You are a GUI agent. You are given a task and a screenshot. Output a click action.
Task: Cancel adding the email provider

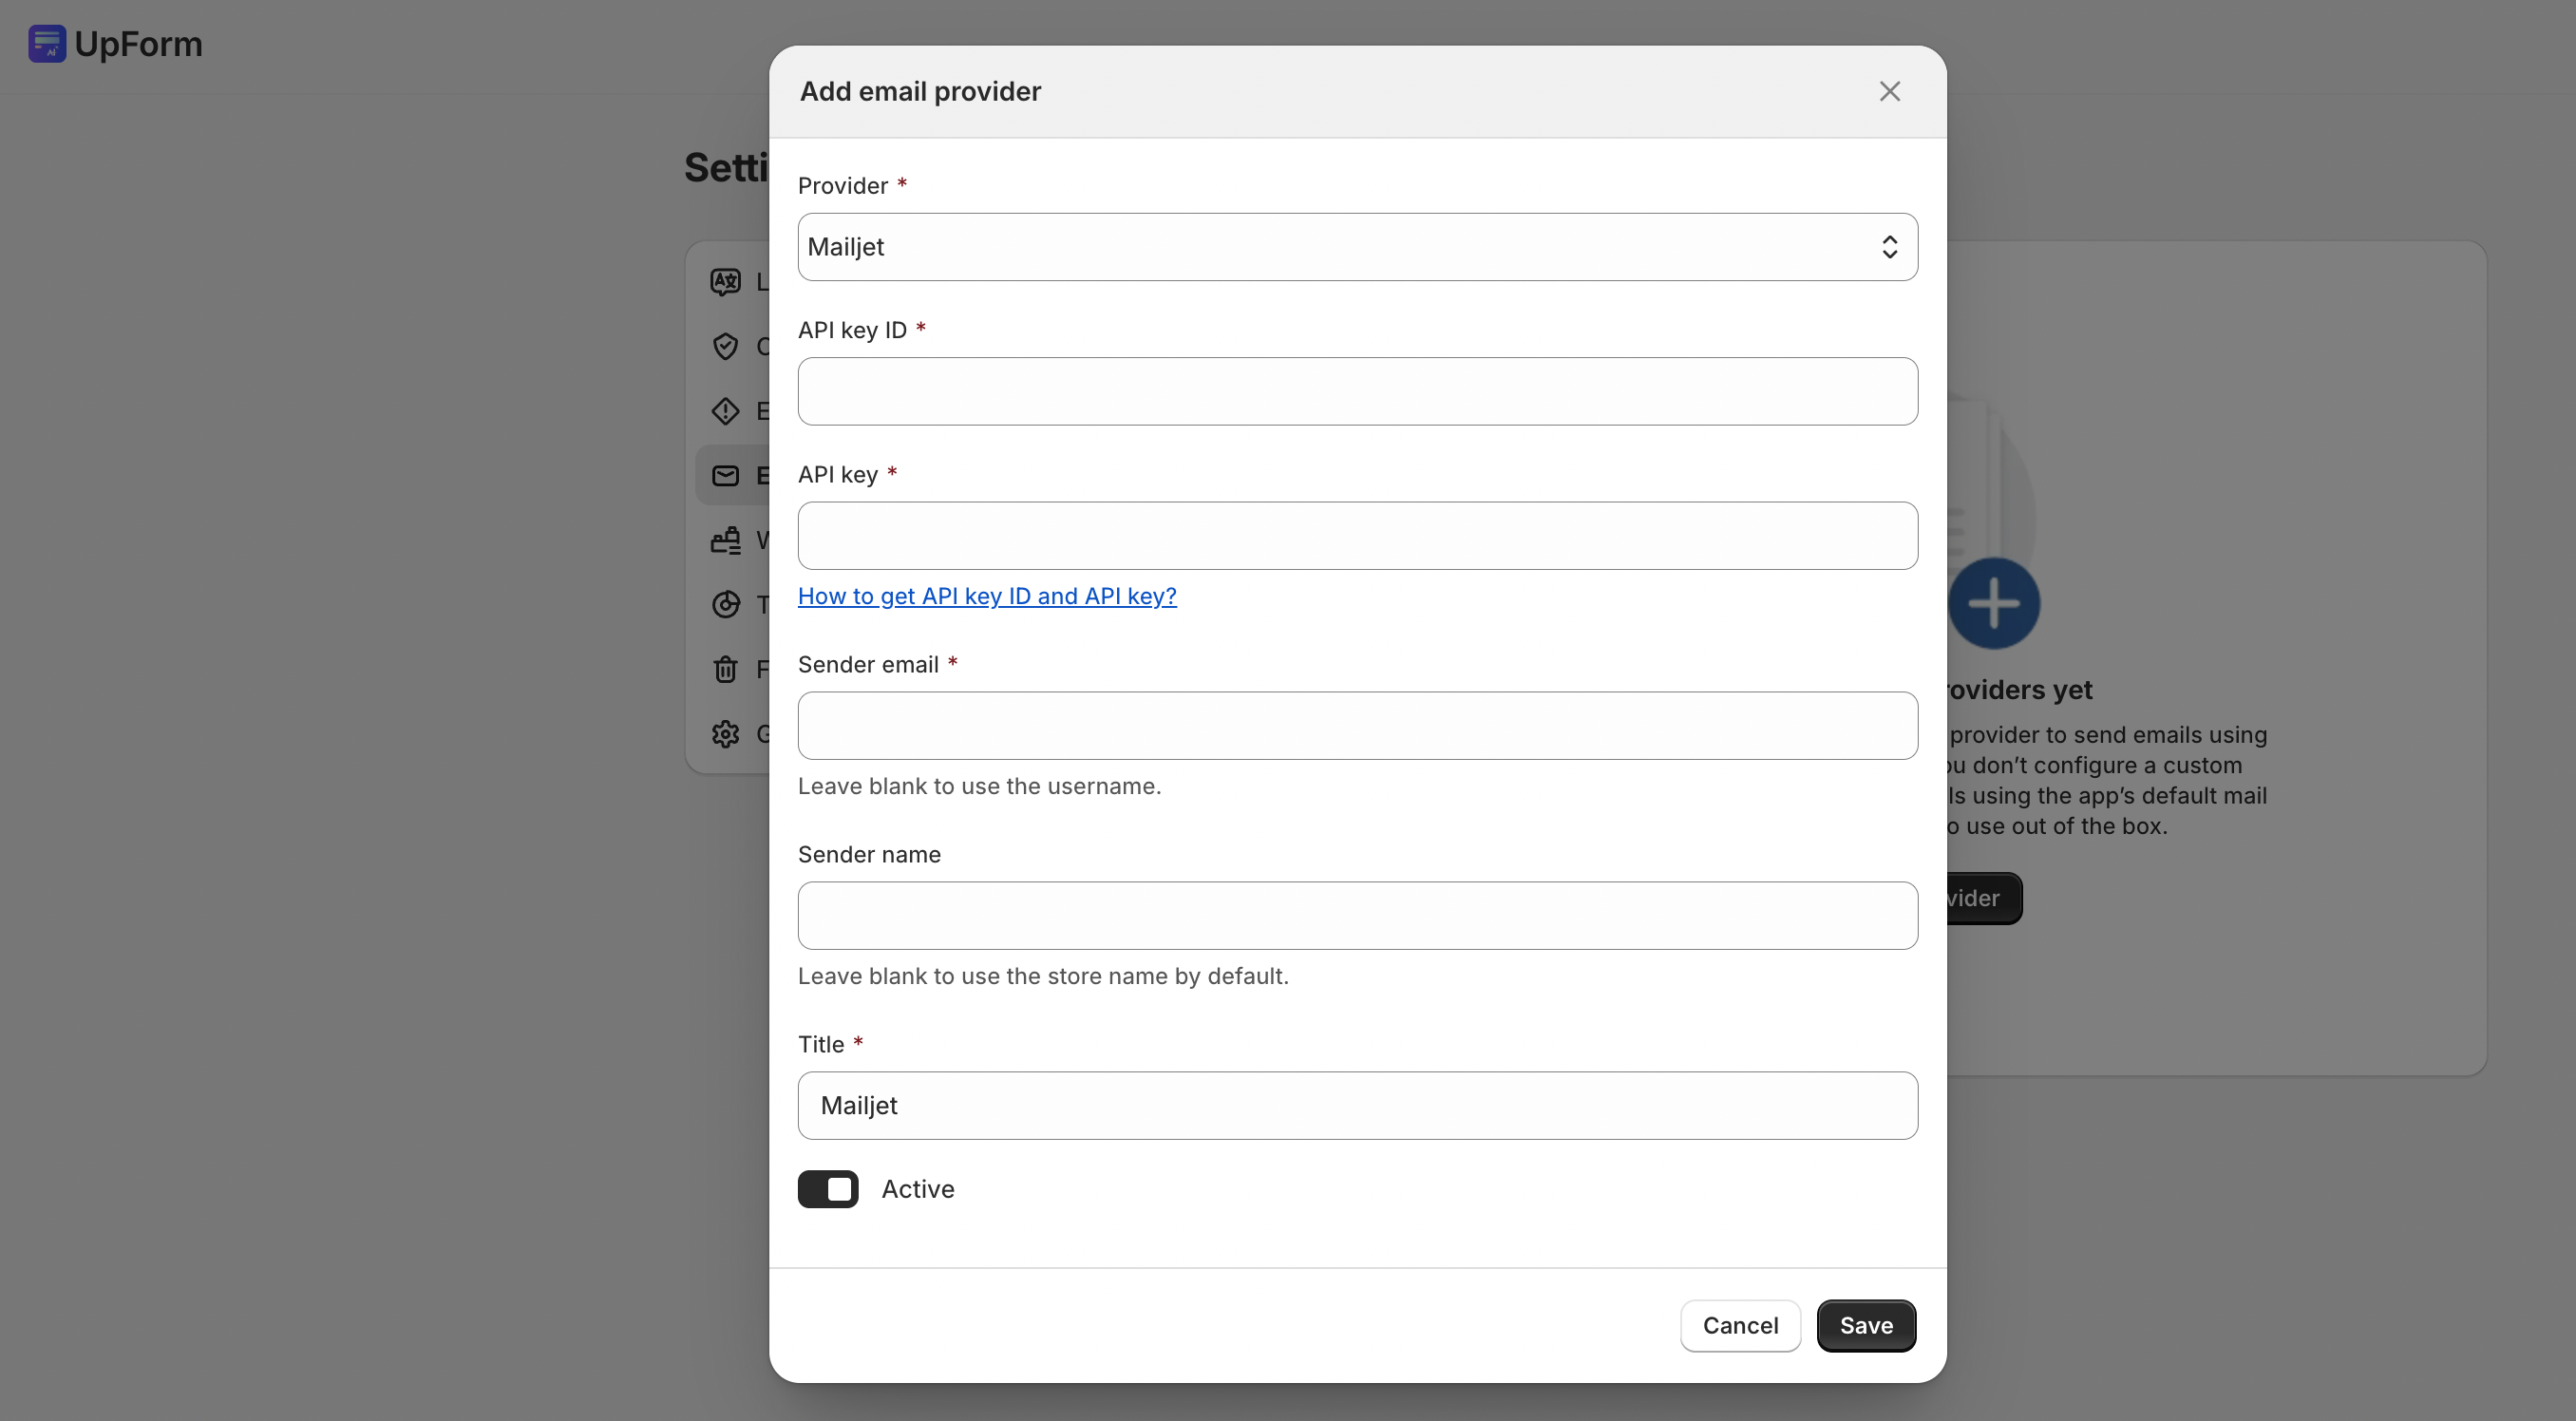pyautogui.click(x=1740, y=1326)
